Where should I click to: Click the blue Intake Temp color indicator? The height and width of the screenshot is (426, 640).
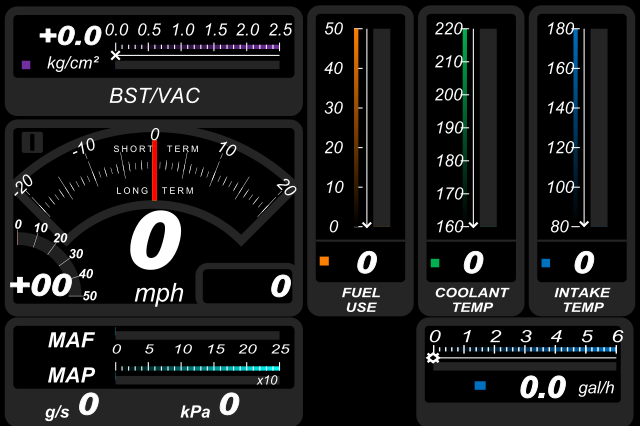click(546, 263)
